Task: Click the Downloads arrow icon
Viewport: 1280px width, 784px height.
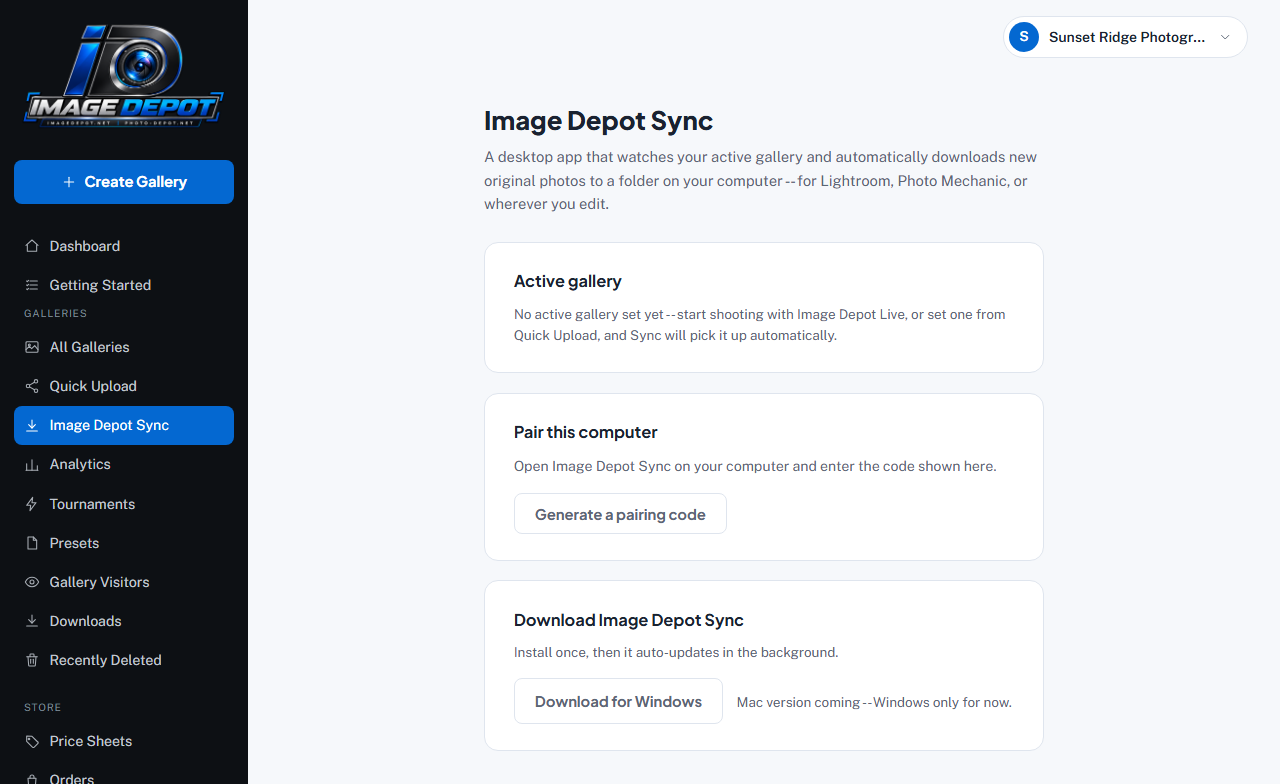Action: coord(32,621)
